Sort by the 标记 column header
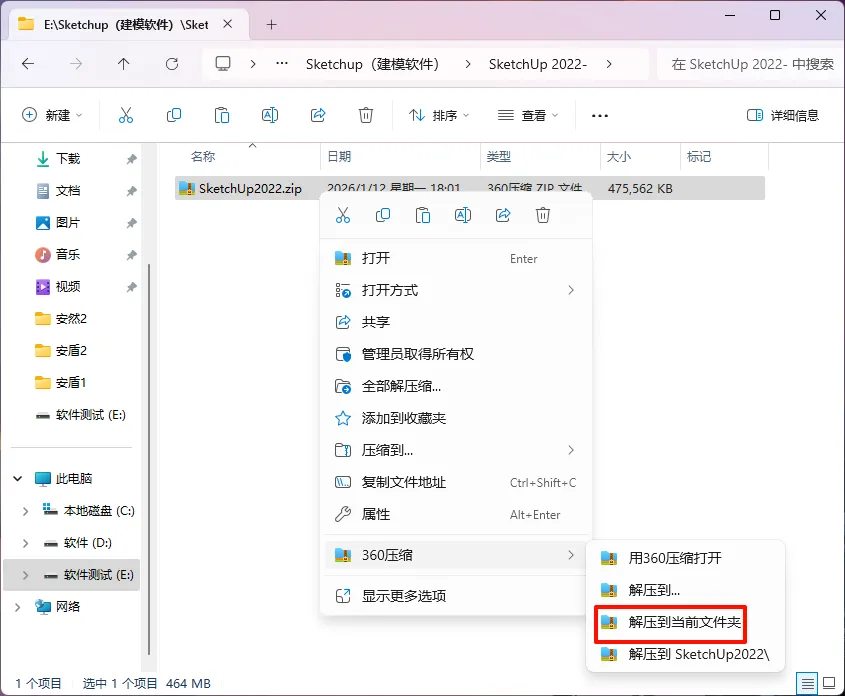This screenshot has width=845, height=696. (699, 157)
